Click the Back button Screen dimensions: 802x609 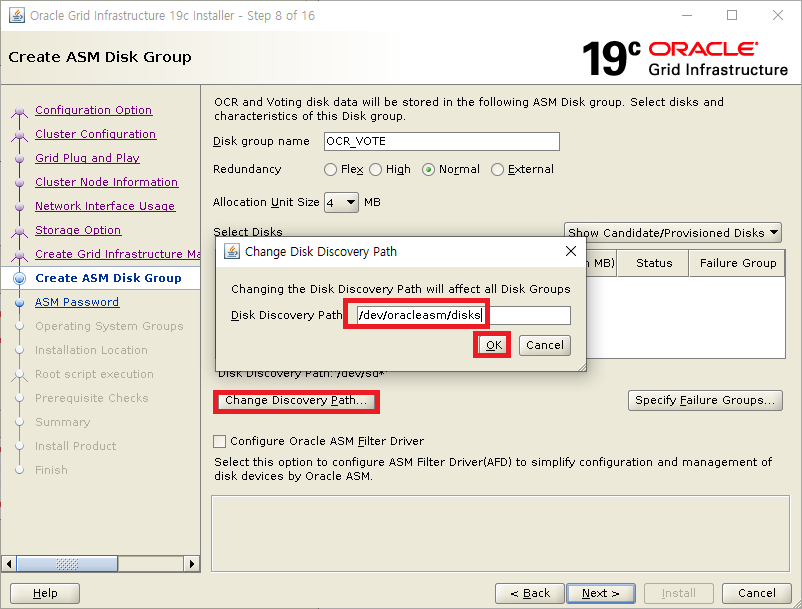tap(530, 594)
